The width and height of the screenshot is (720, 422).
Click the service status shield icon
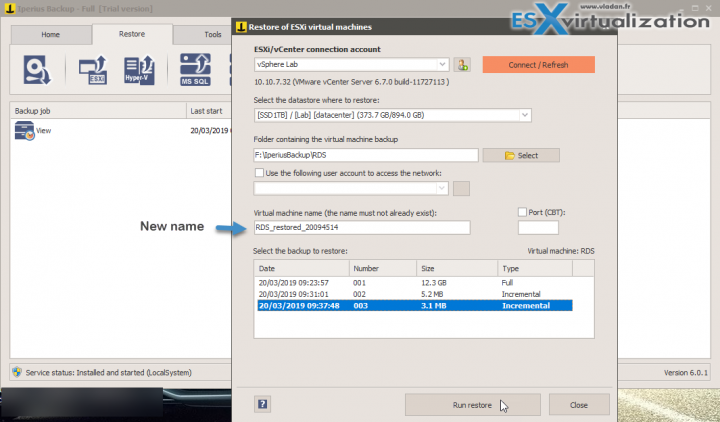pyautogui.click(x=17, y=372)
